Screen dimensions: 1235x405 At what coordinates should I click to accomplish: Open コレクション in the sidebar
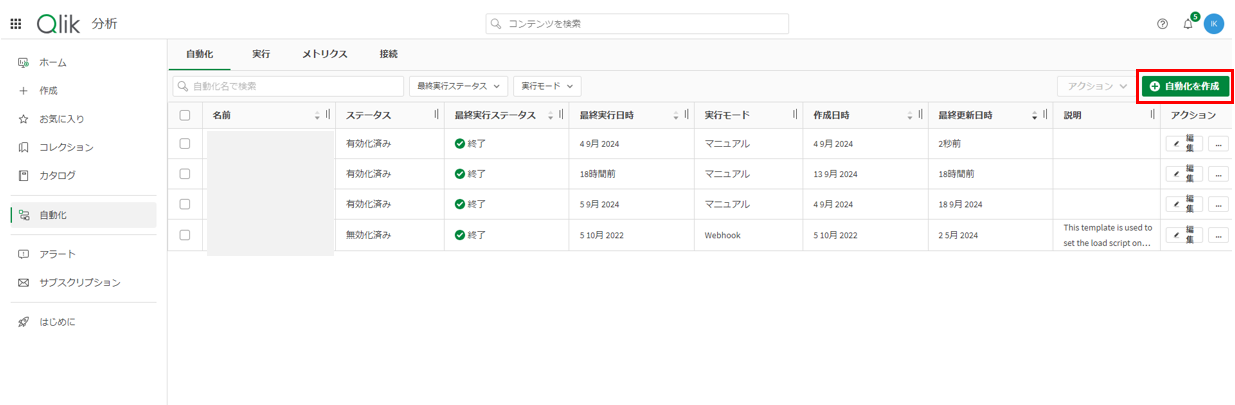tap(84, 147)
